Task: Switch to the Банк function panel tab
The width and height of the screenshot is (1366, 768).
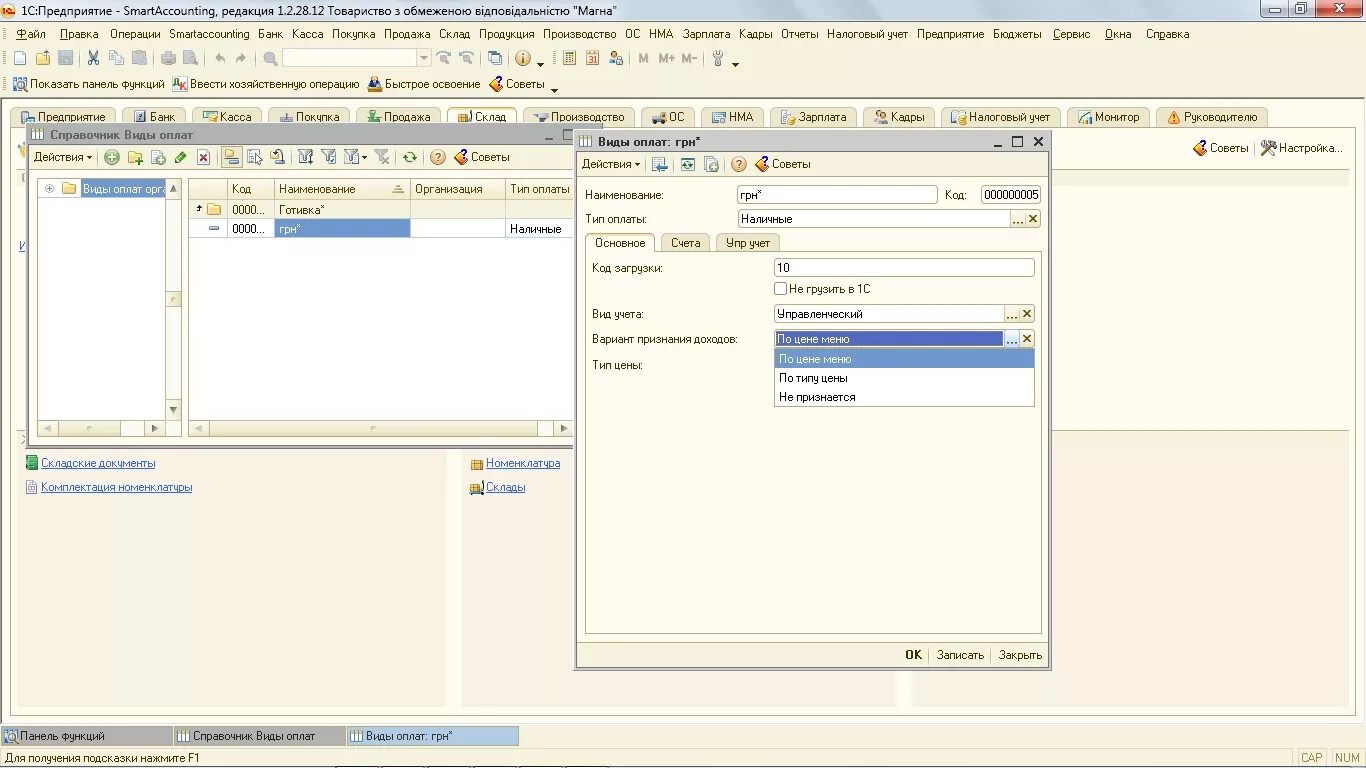Action: 154,117
